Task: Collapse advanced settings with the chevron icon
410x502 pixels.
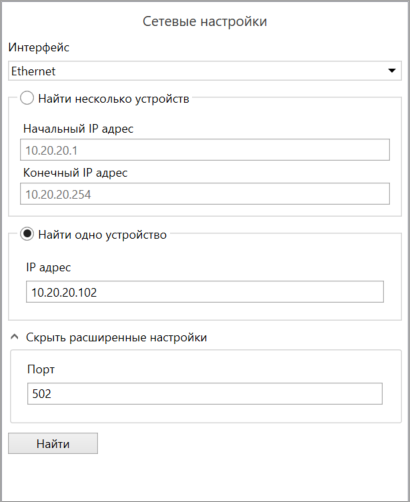Action: click(x=14, y=337)
